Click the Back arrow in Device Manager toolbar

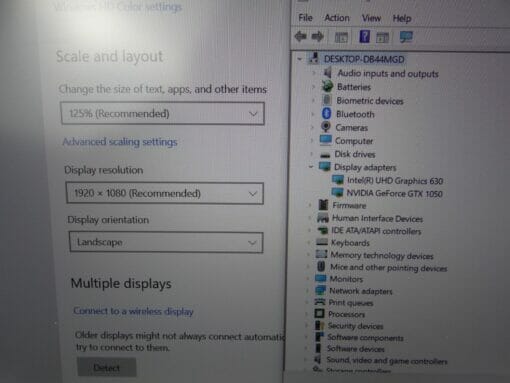(x=301, y=36)
